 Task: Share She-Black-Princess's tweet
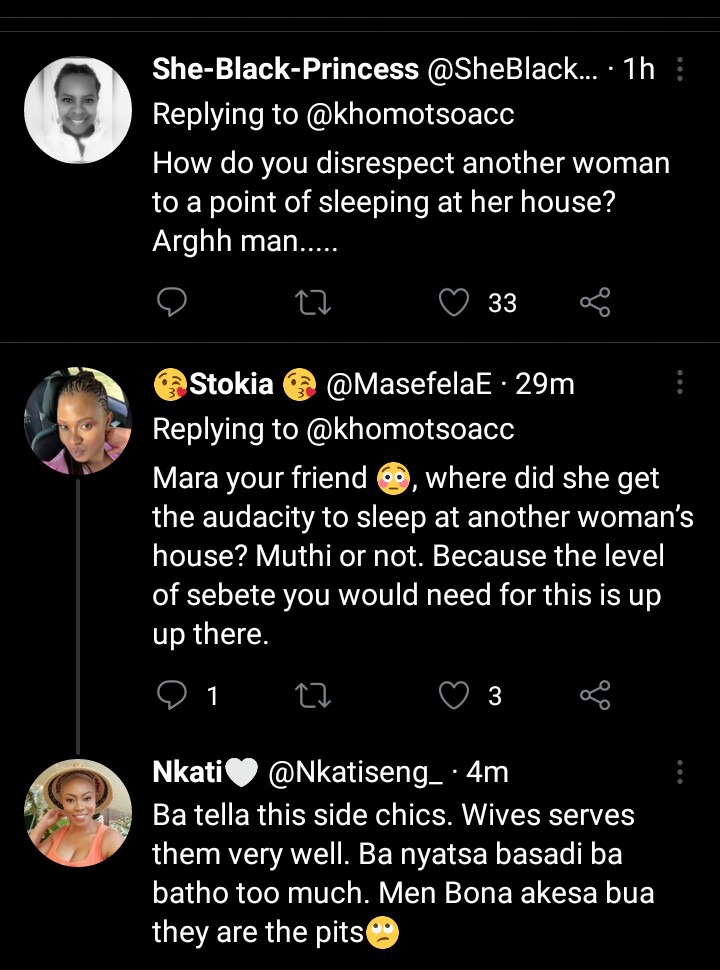(x=595, y=302)
